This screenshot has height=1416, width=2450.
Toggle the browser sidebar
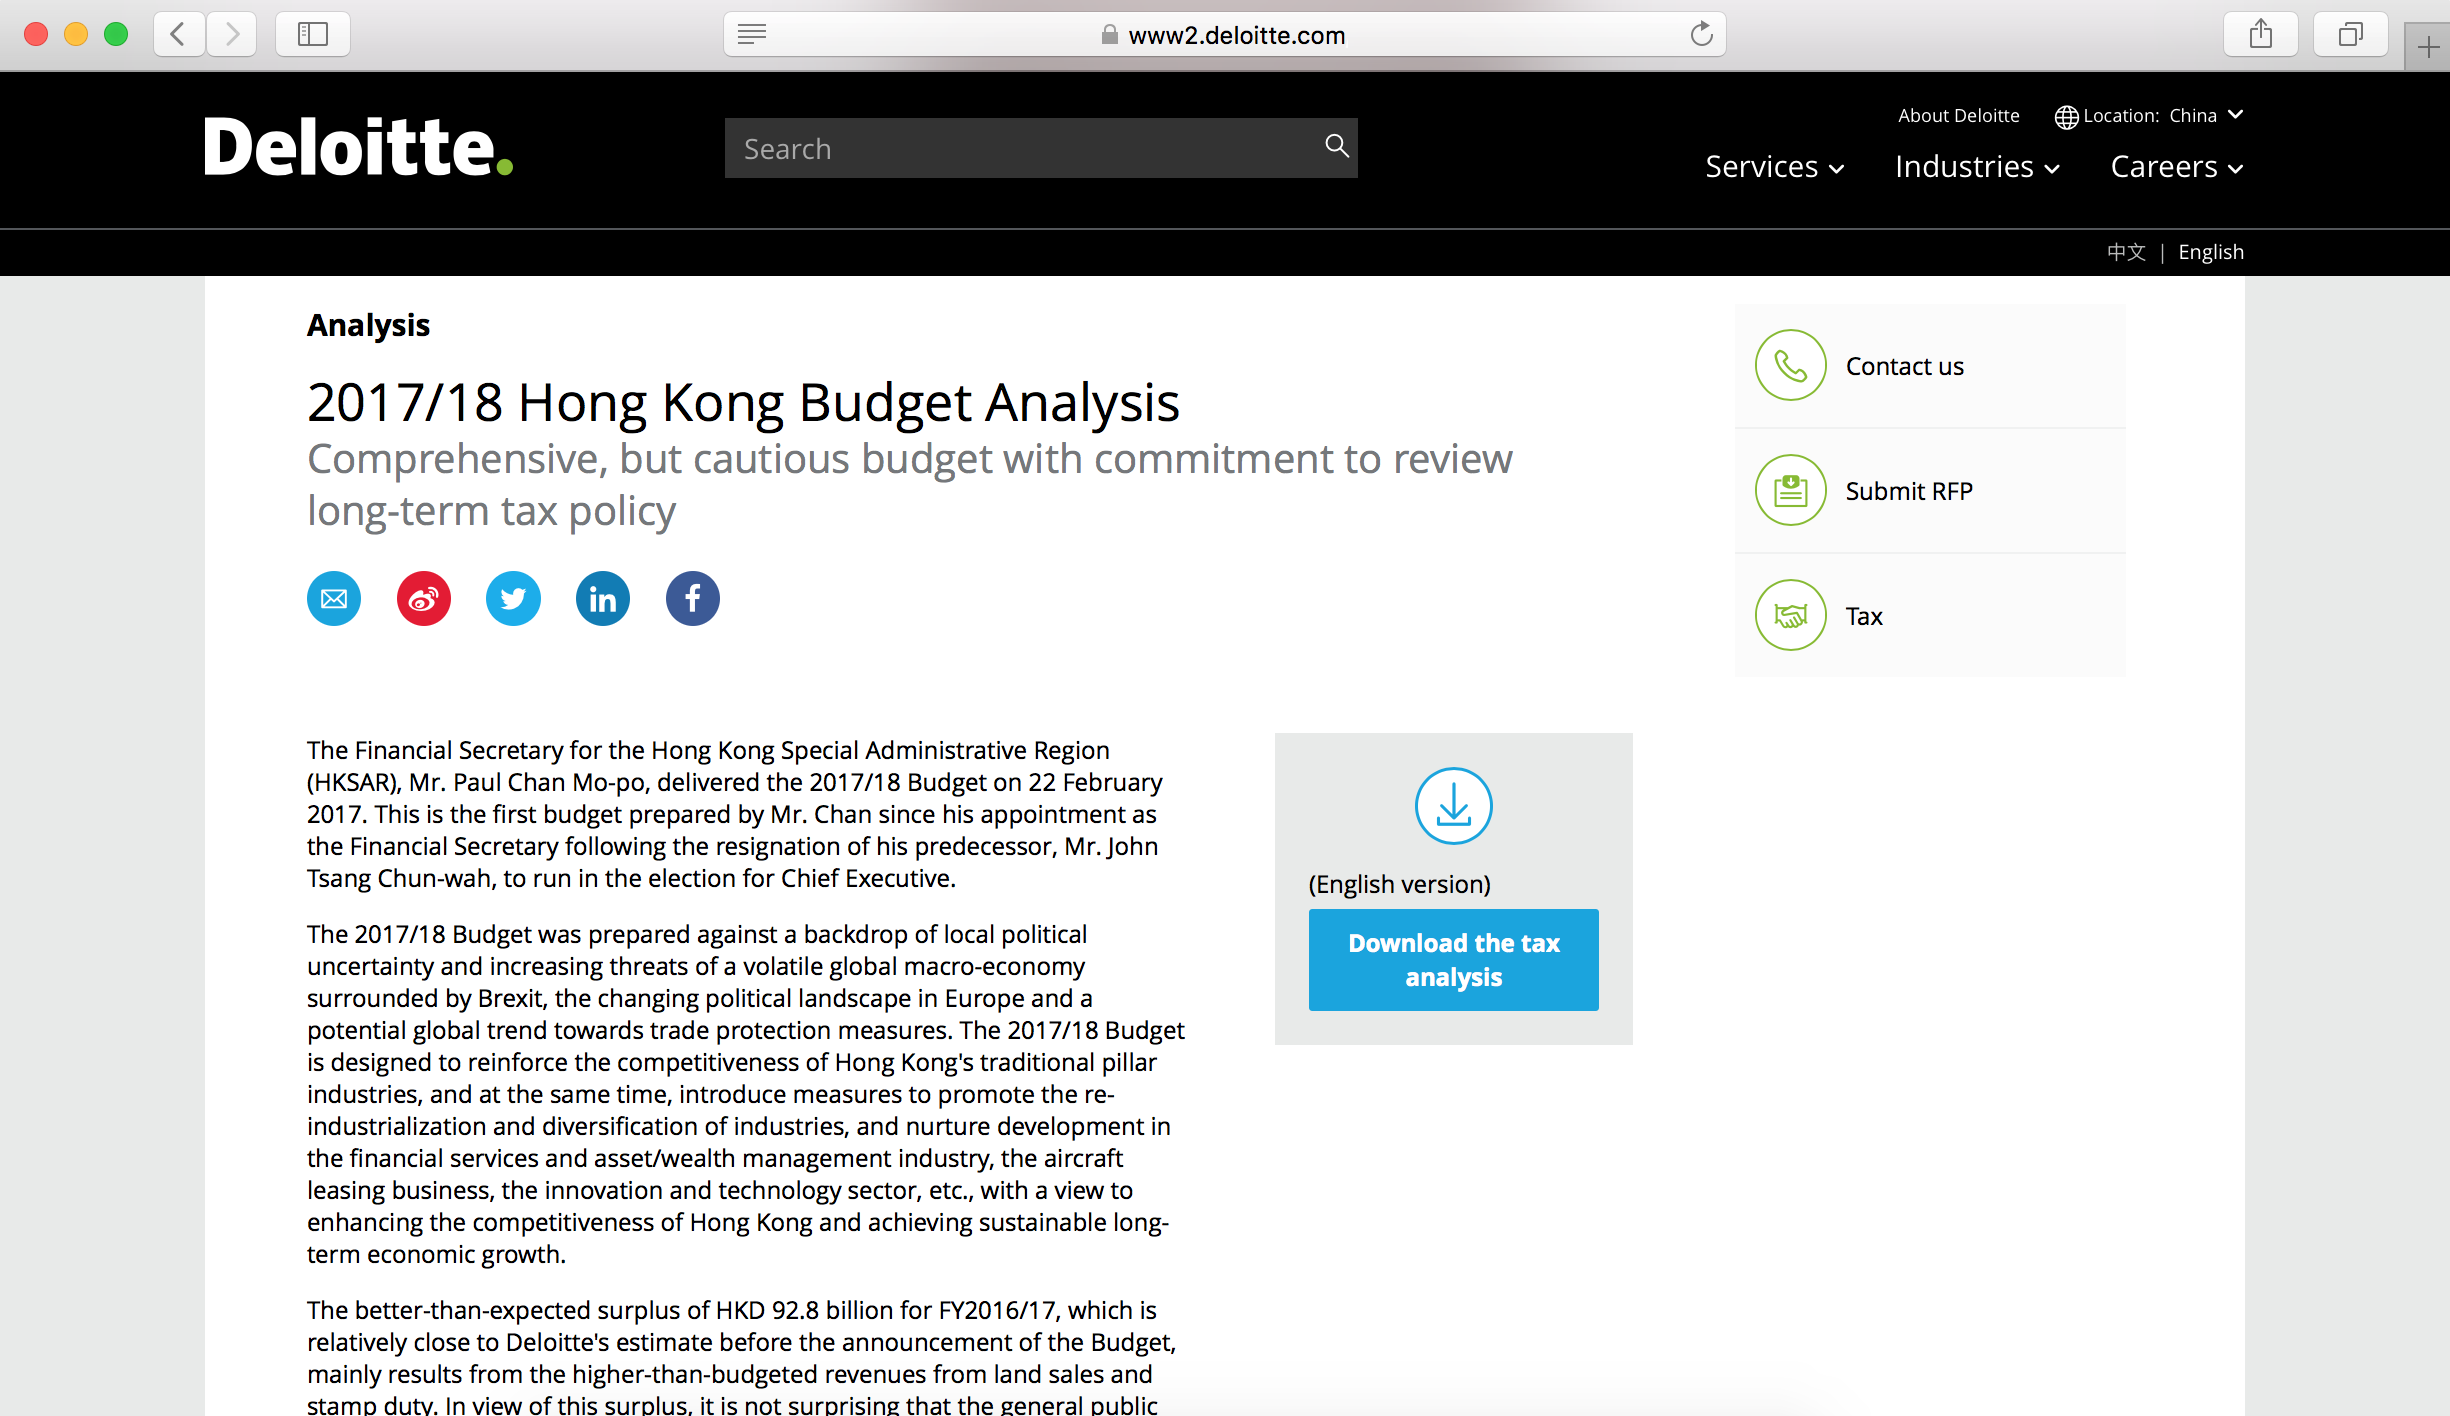coord(312,33)
